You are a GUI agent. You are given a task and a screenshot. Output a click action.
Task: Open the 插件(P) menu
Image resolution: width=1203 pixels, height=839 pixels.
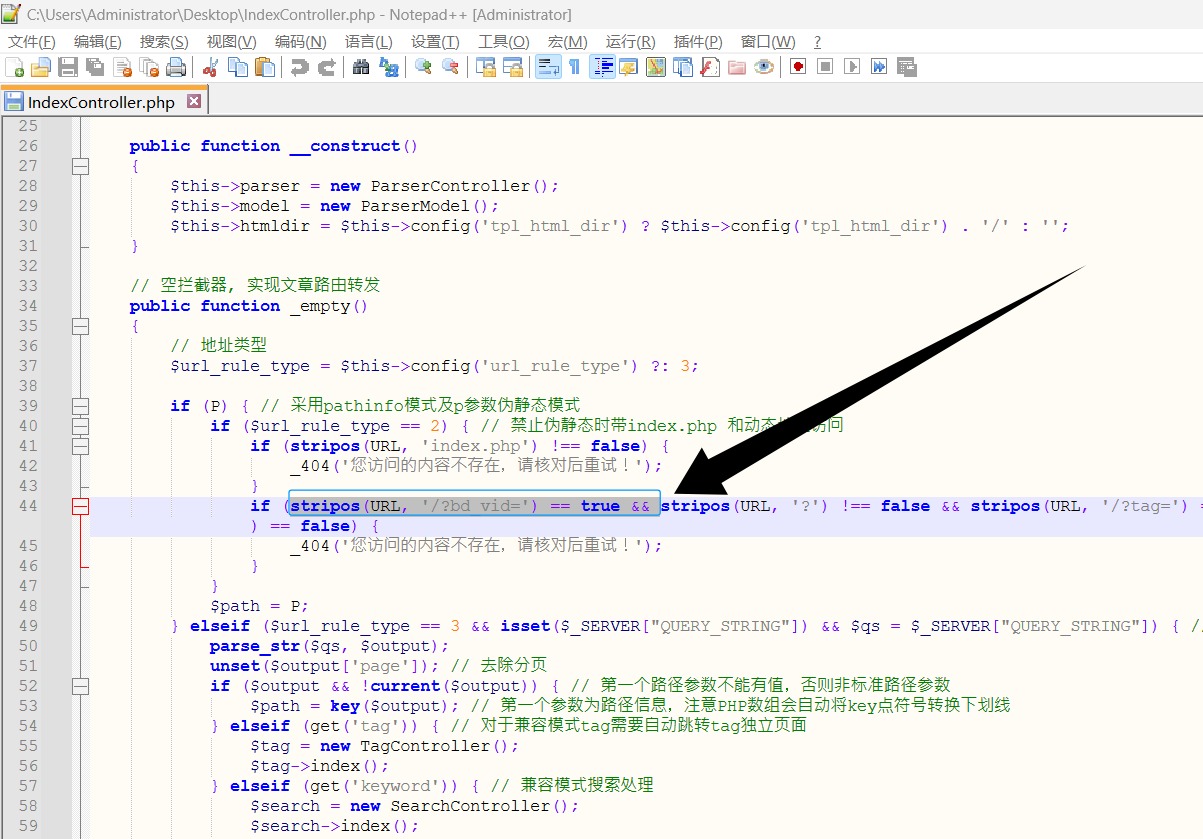point(698,41)
